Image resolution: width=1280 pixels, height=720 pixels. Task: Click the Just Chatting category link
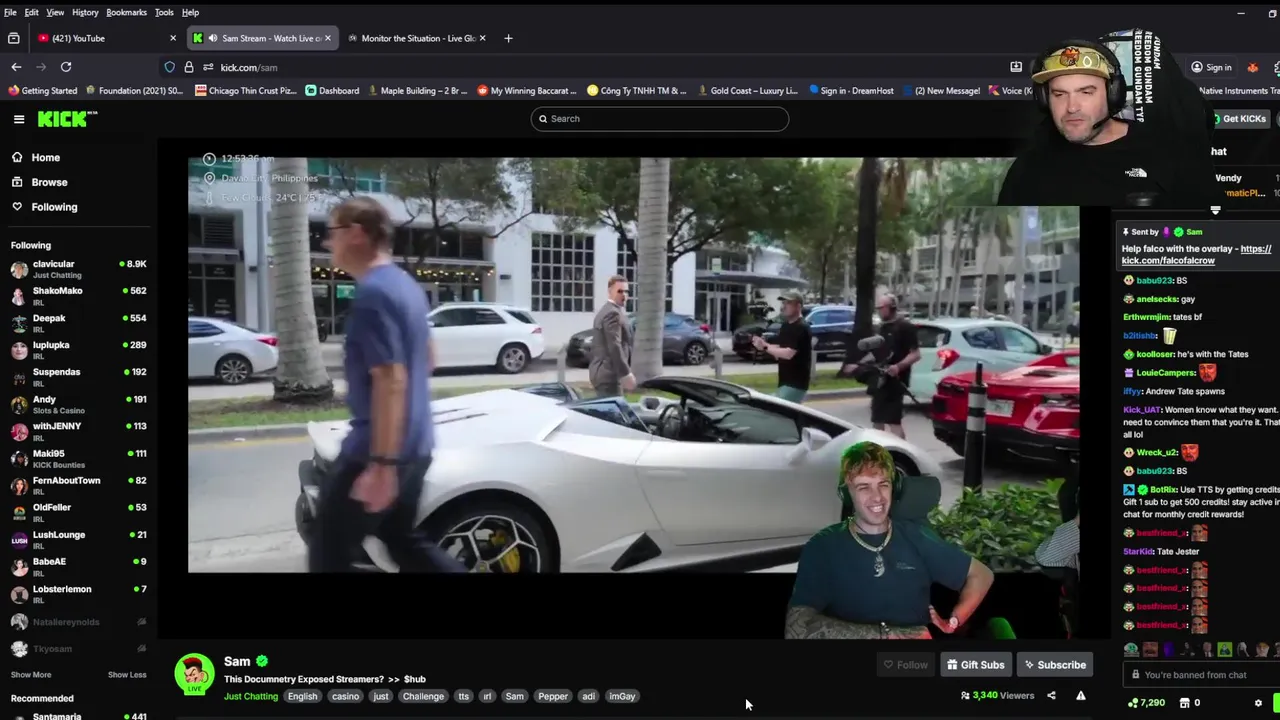click(x=251, y=696)
